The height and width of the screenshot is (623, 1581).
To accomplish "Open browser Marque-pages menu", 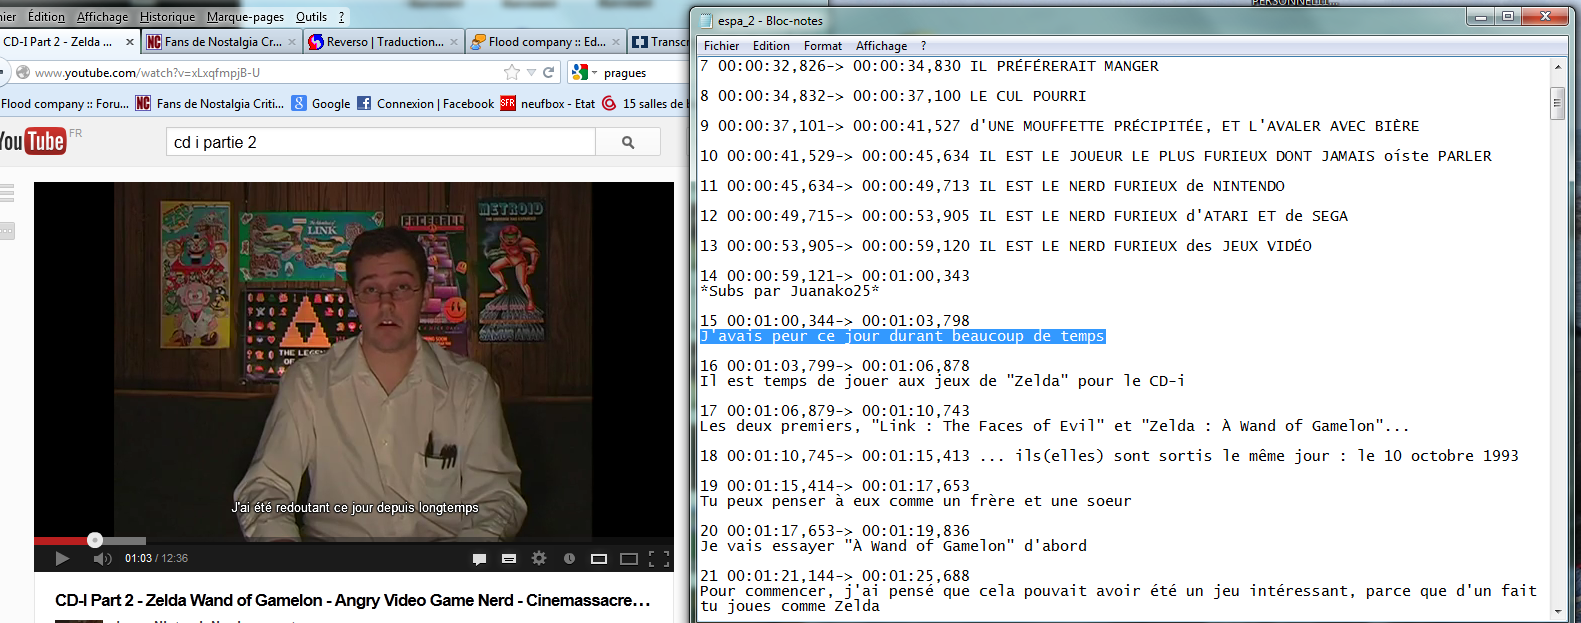I will [245, 17].
